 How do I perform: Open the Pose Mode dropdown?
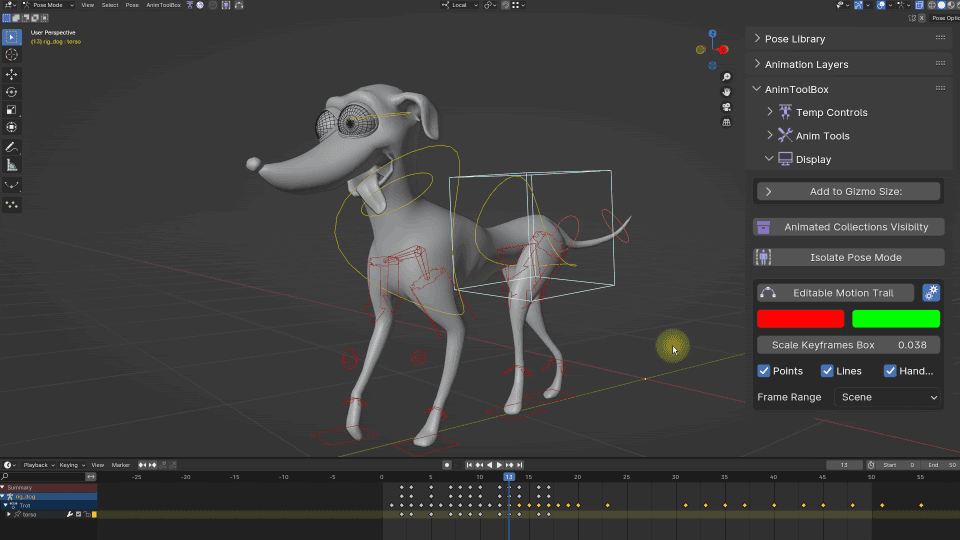[48, 5]
